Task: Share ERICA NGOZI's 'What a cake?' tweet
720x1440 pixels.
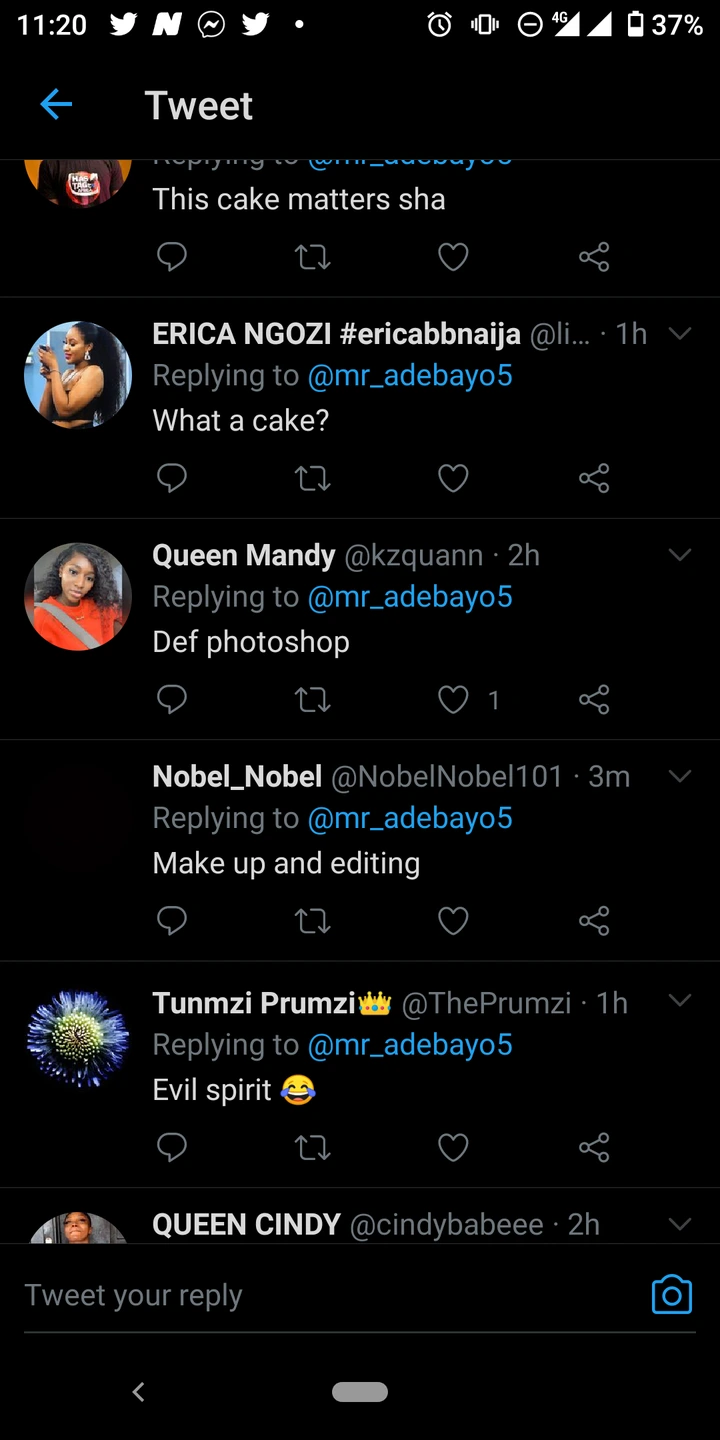Action: (593, 479)
